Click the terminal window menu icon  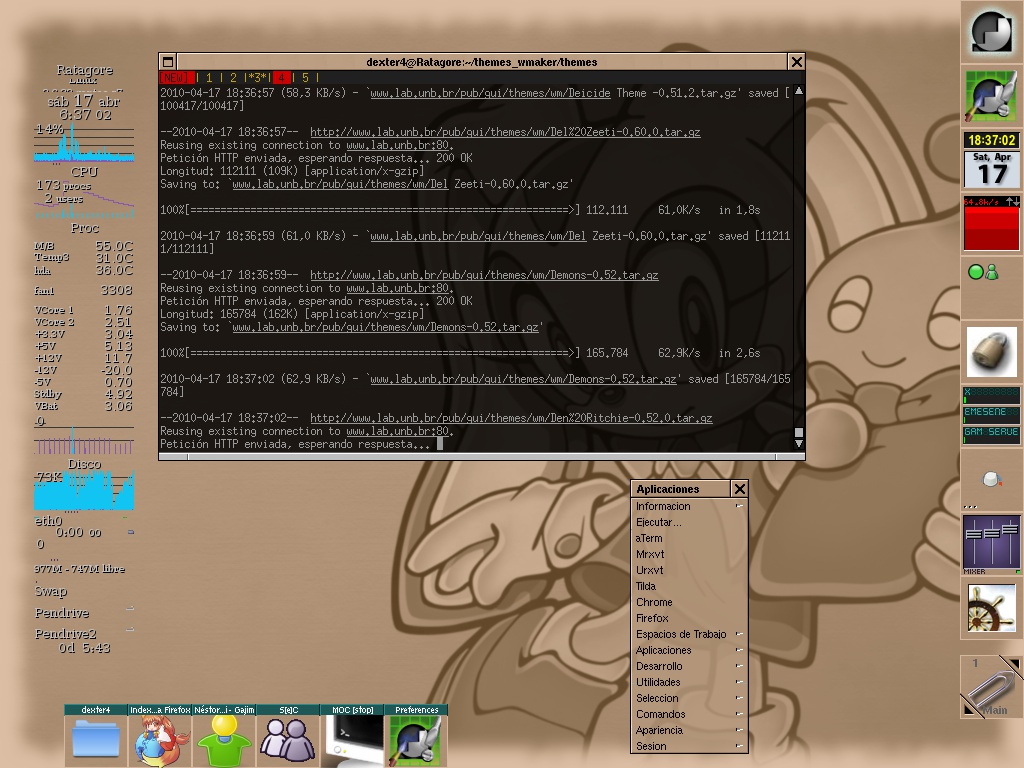click(x=168, y=62)
